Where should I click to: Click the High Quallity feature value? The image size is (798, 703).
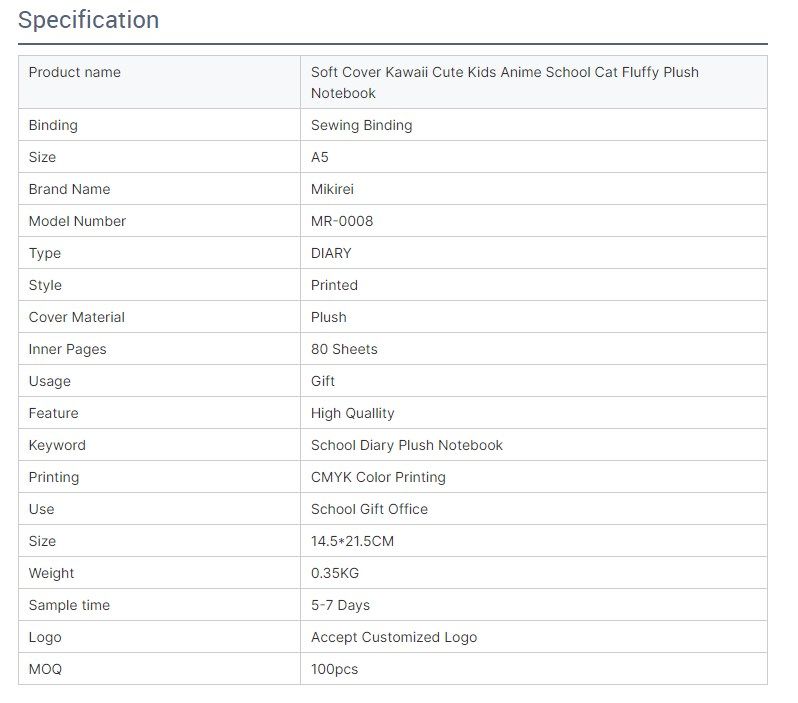point(353,413)
